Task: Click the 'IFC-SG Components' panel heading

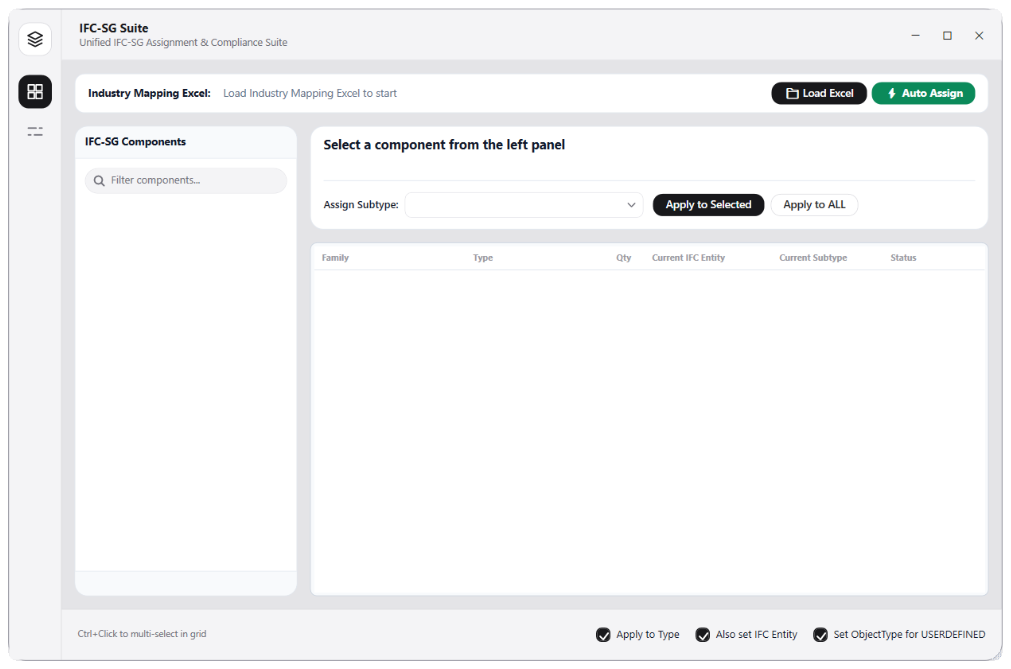Action: 135,142
